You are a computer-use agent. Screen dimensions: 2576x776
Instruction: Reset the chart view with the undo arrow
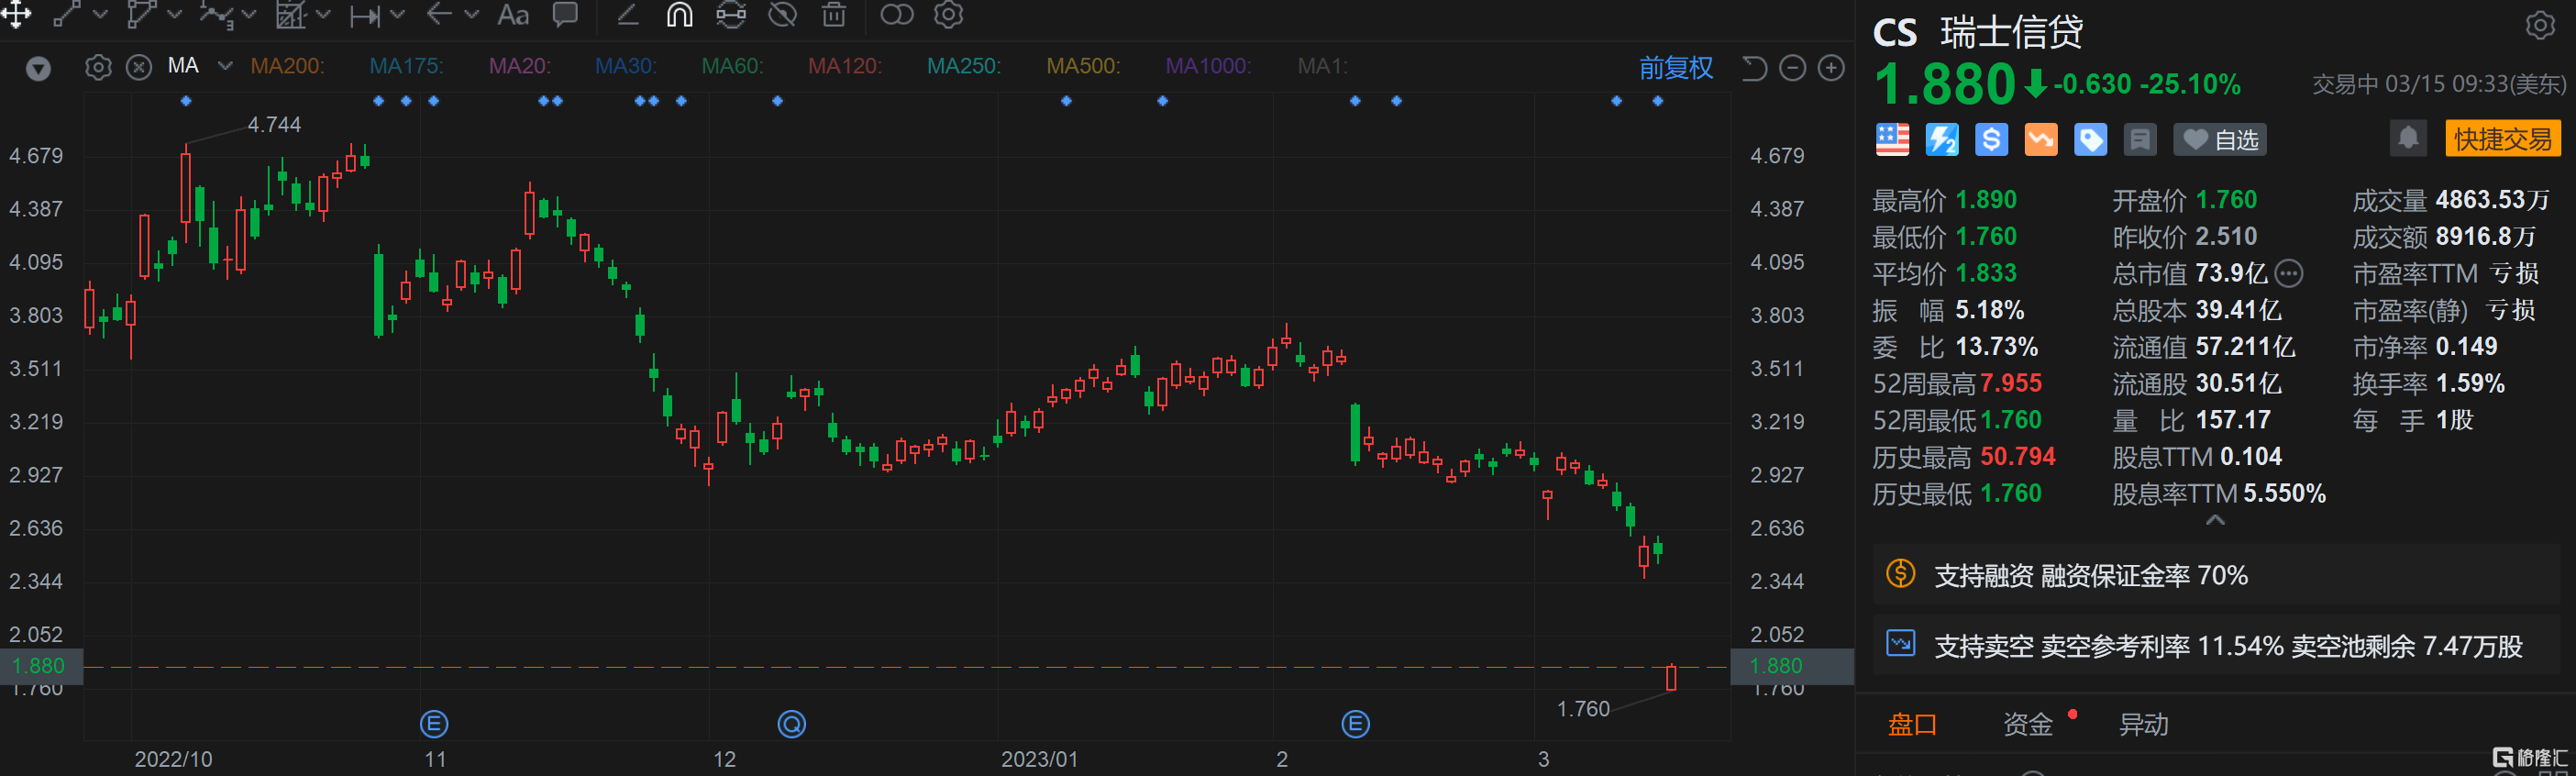(1754, 67)
